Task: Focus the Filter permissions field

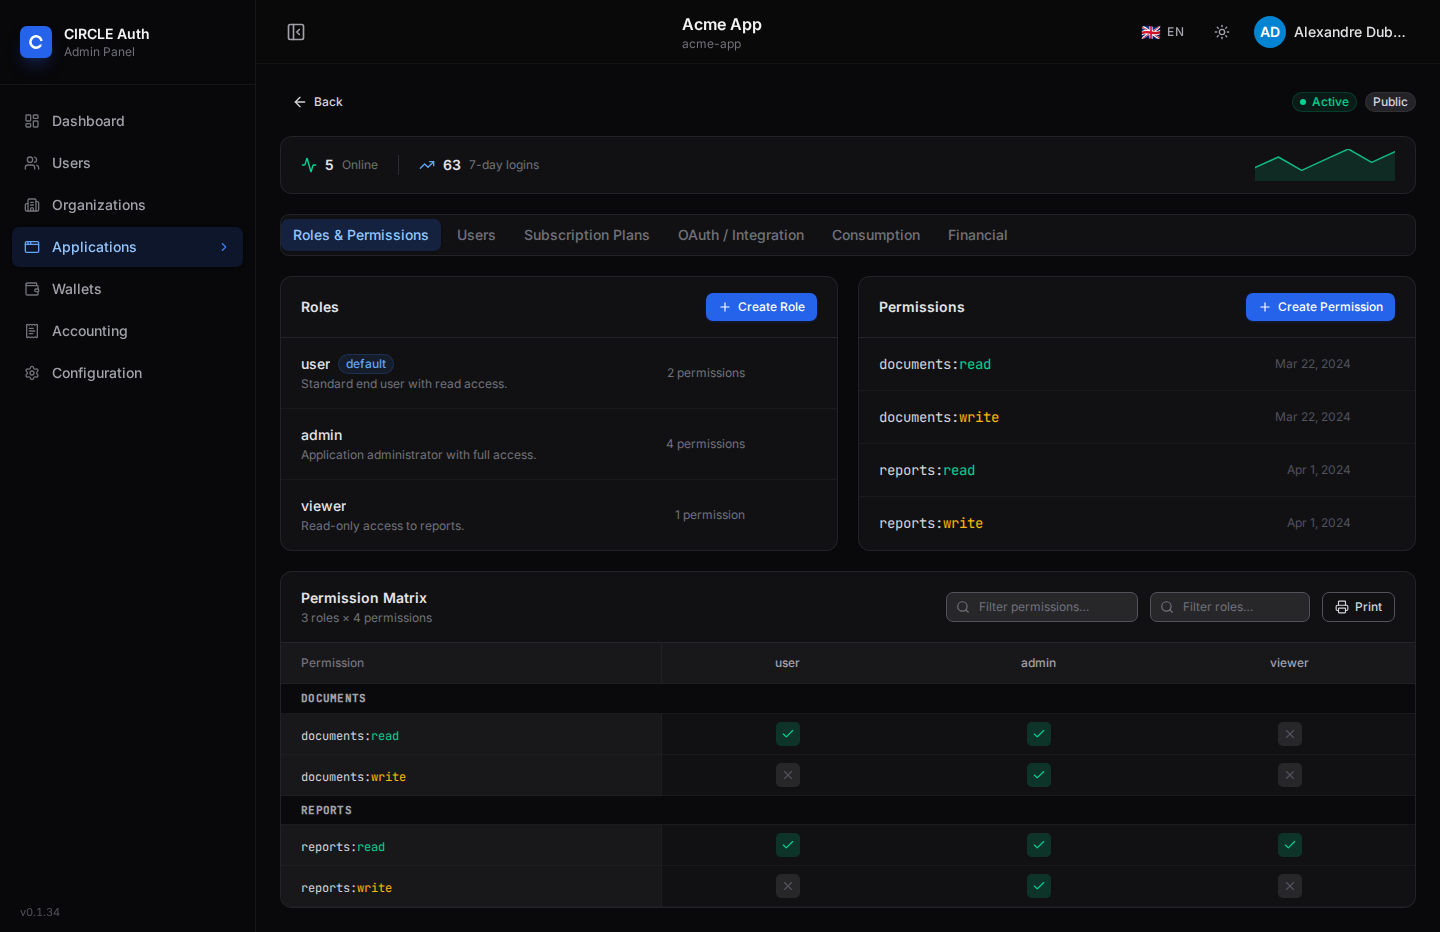Action: click(1042, 607)
